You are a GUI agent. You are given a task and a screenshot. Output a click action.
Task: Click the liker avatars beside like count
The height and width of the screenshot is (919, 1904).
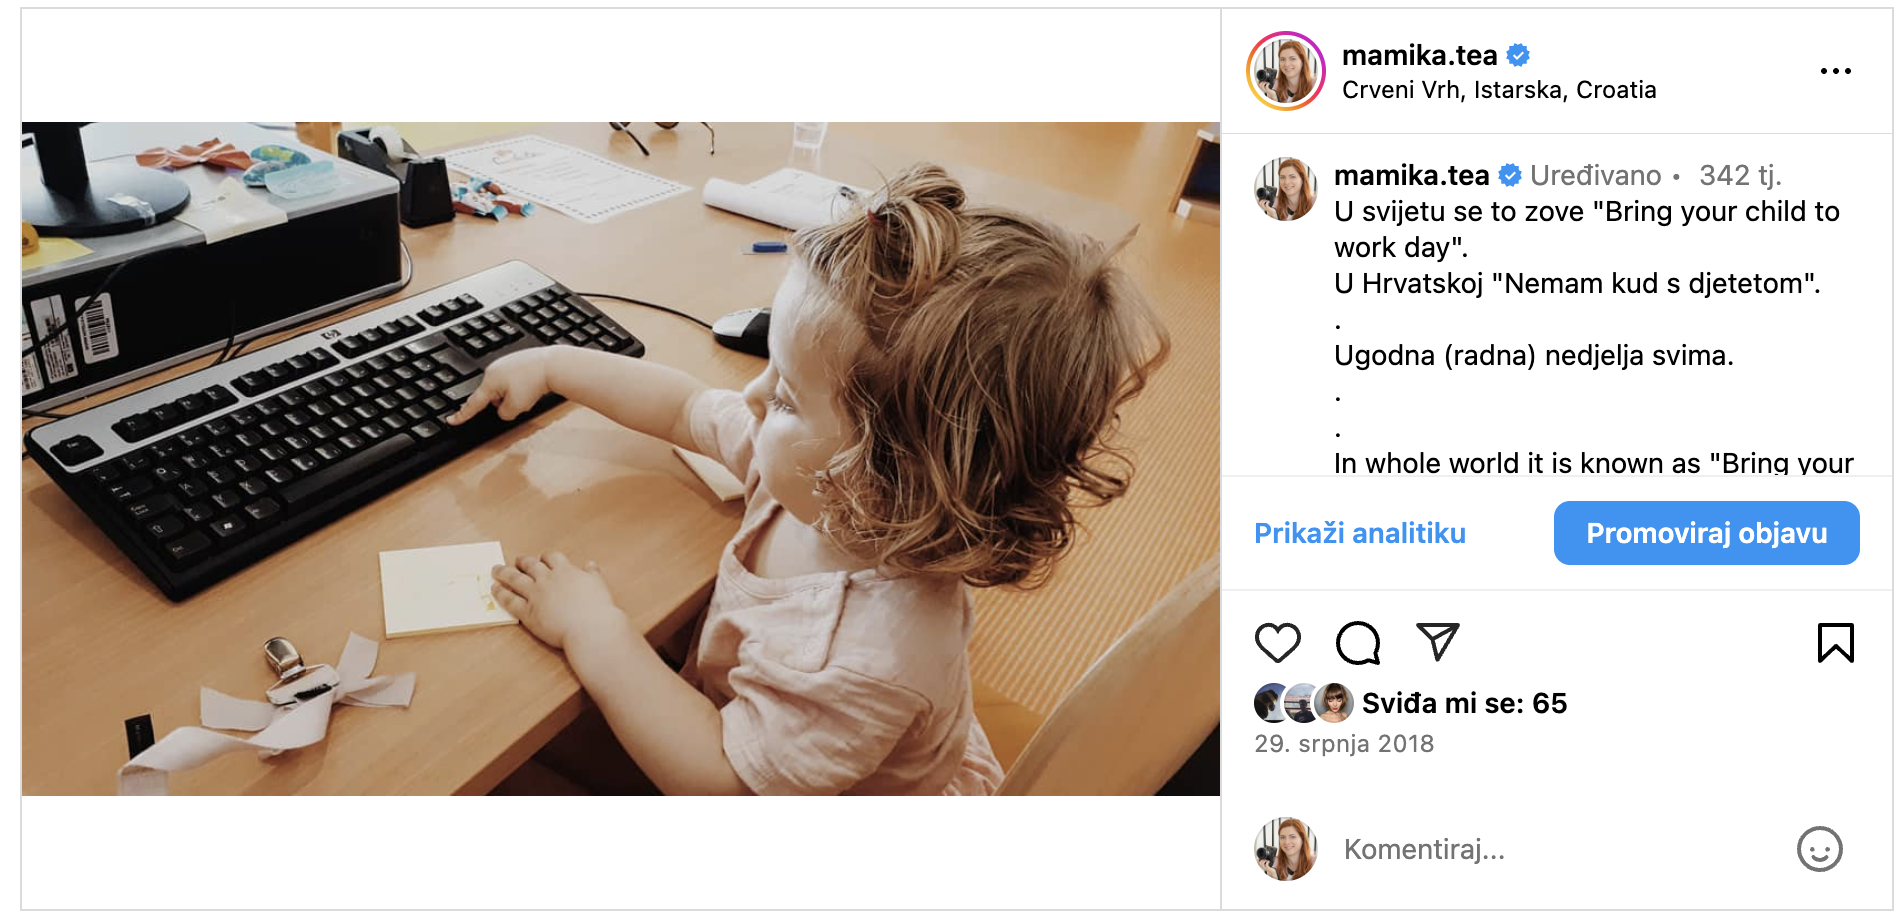pos(1303,703)
